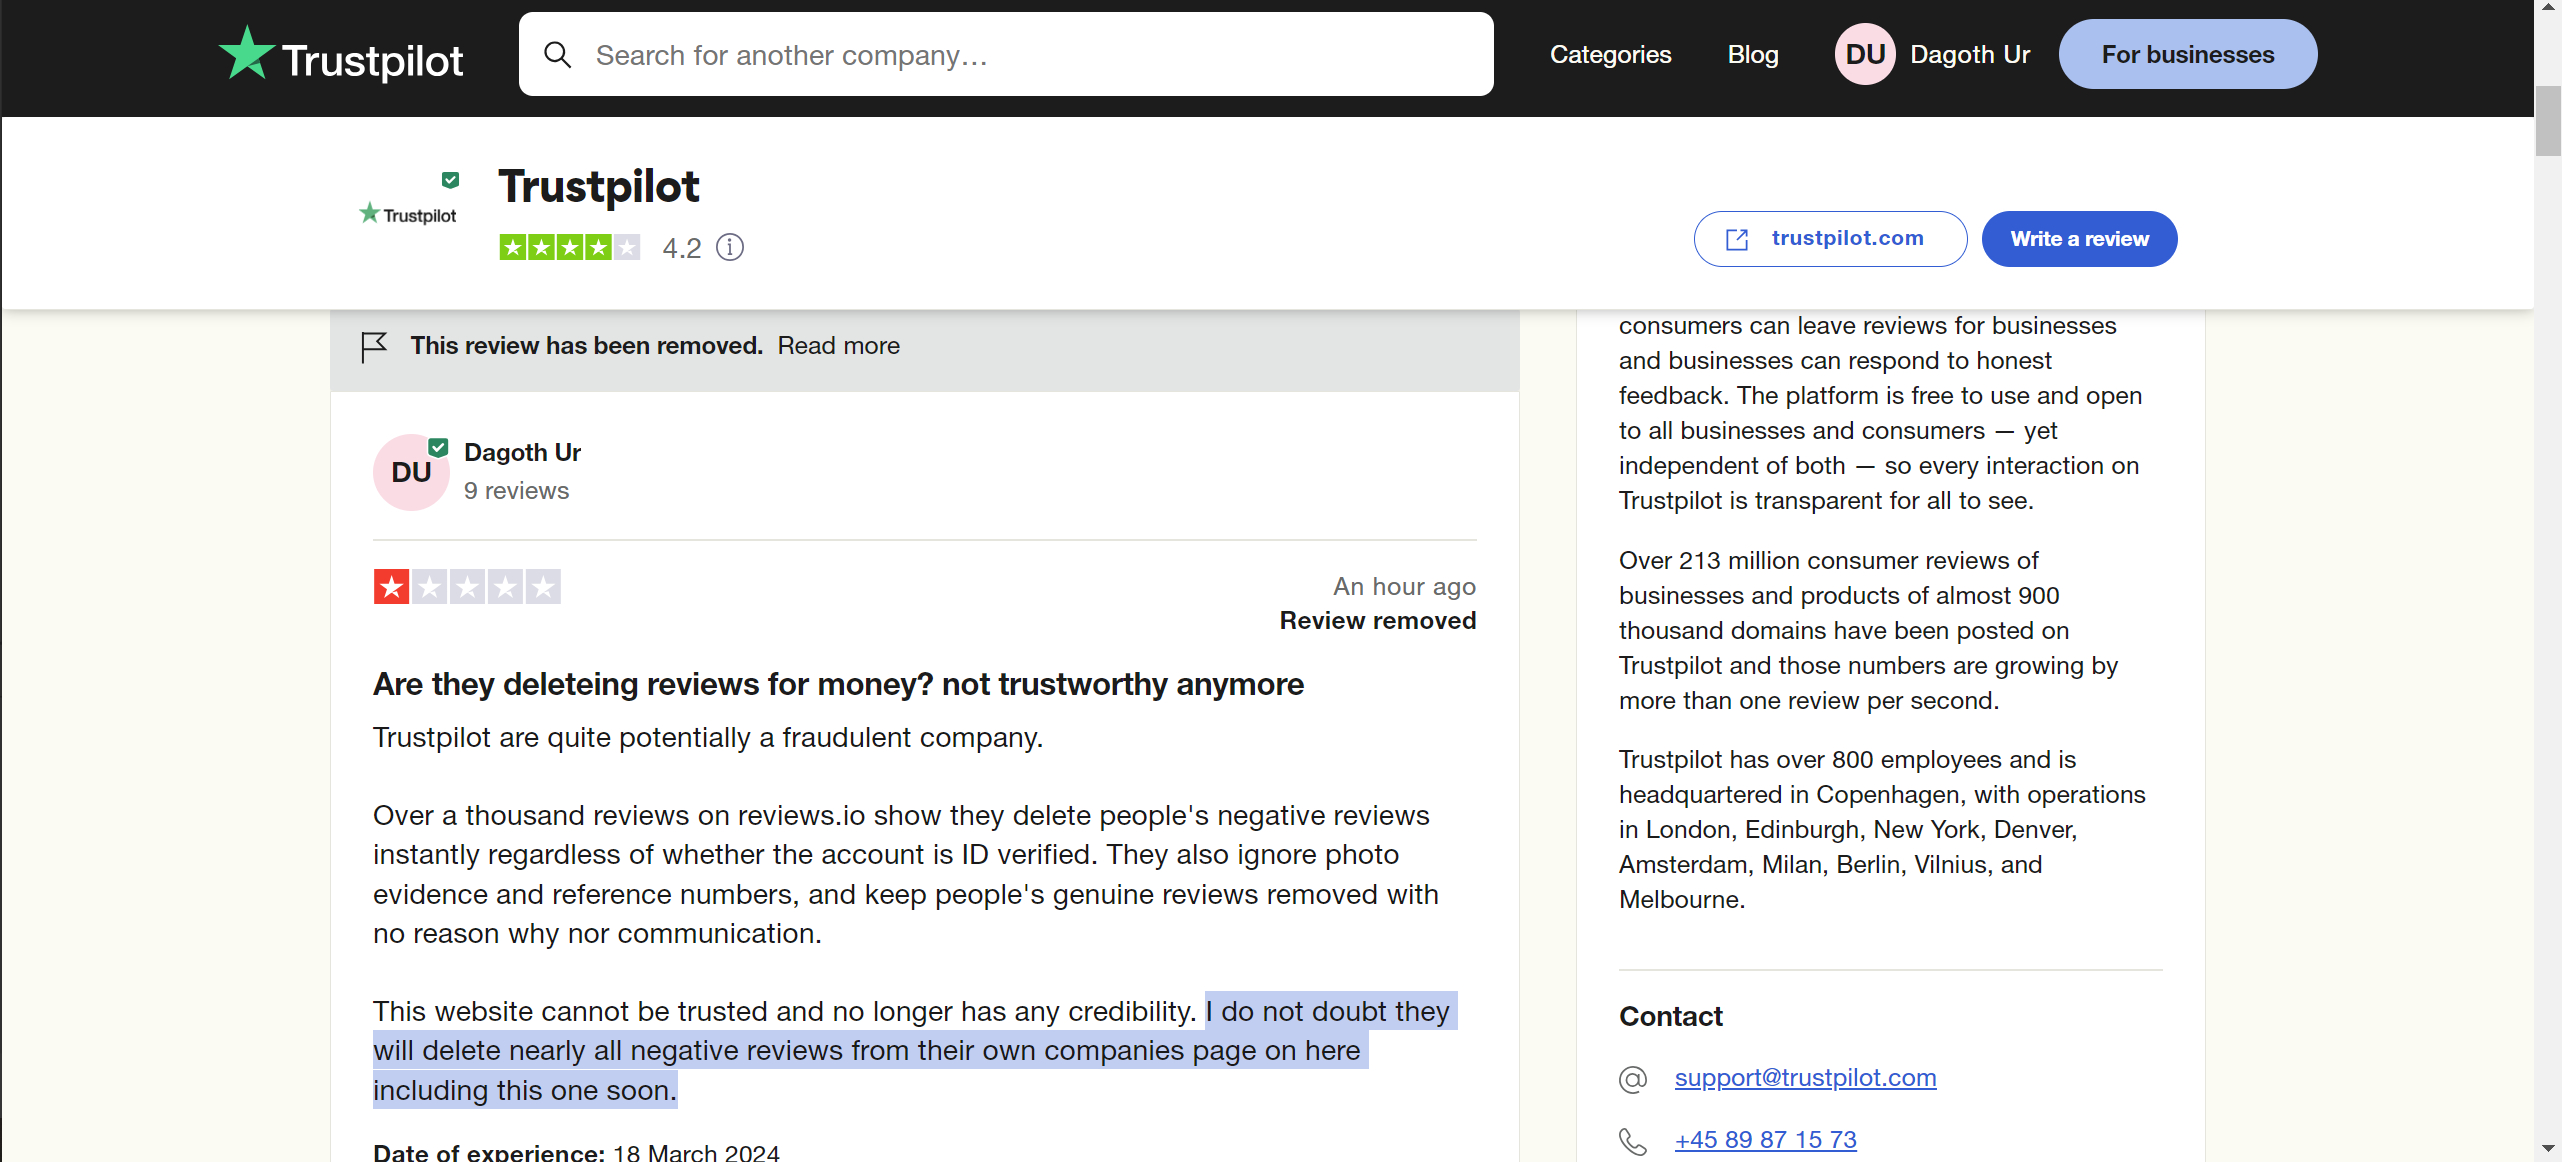The image size is (2562, 1162).
Task: Click the rating info circle icon
Action: [x=730, y=247]
